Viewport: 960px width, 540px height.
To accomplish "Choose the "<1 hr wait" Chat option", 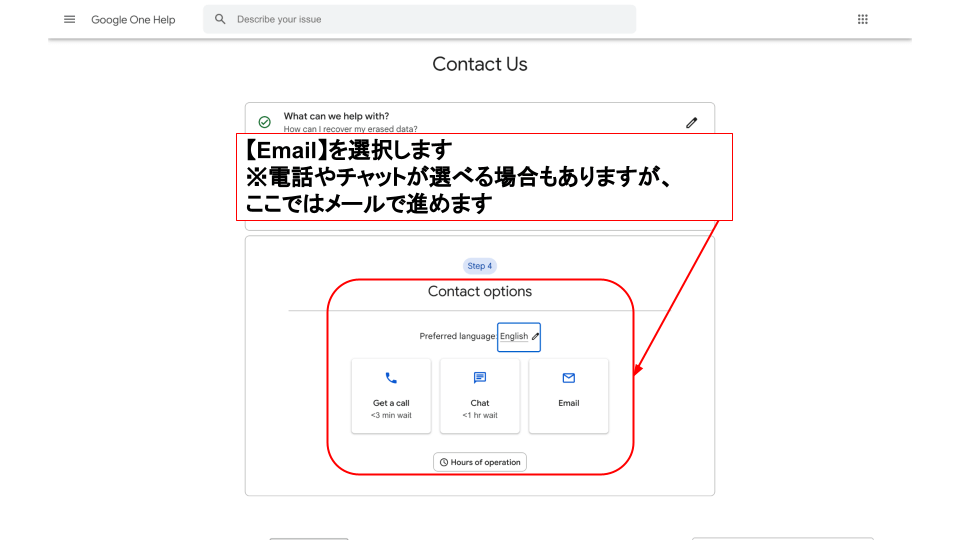I will (x=480, y=415).
